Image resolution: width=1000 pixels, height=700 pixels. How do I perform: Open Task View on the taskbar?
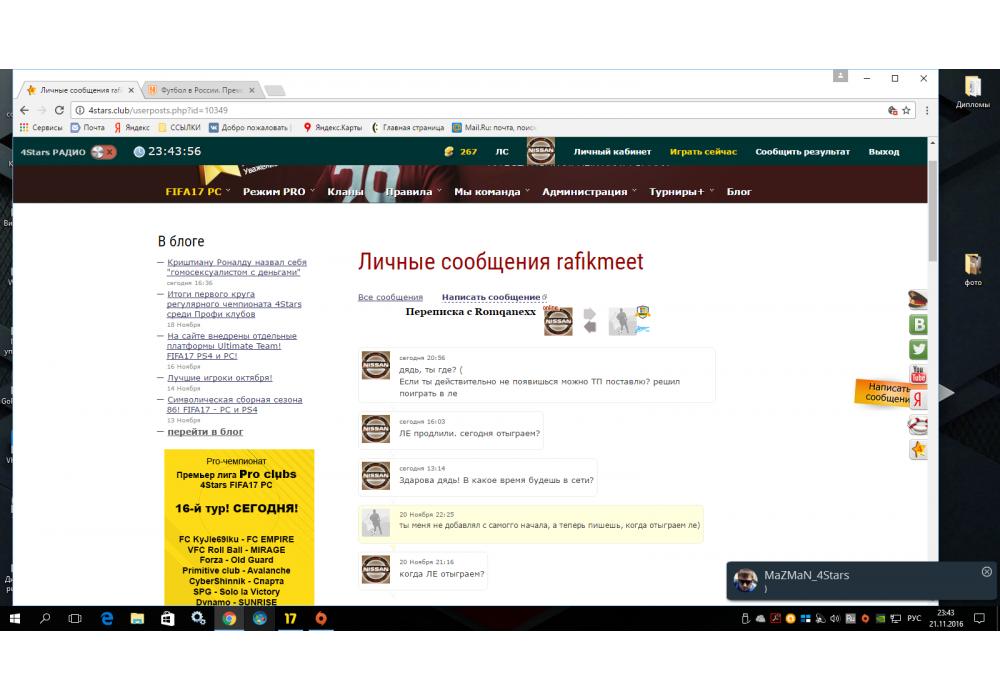75,618
